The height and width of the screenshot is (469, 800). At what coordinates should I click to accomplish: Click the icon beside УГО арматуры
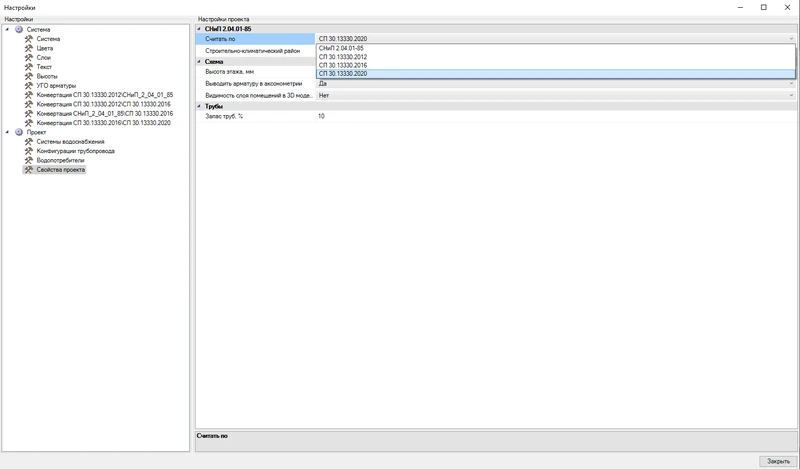[x=28, y=86]
